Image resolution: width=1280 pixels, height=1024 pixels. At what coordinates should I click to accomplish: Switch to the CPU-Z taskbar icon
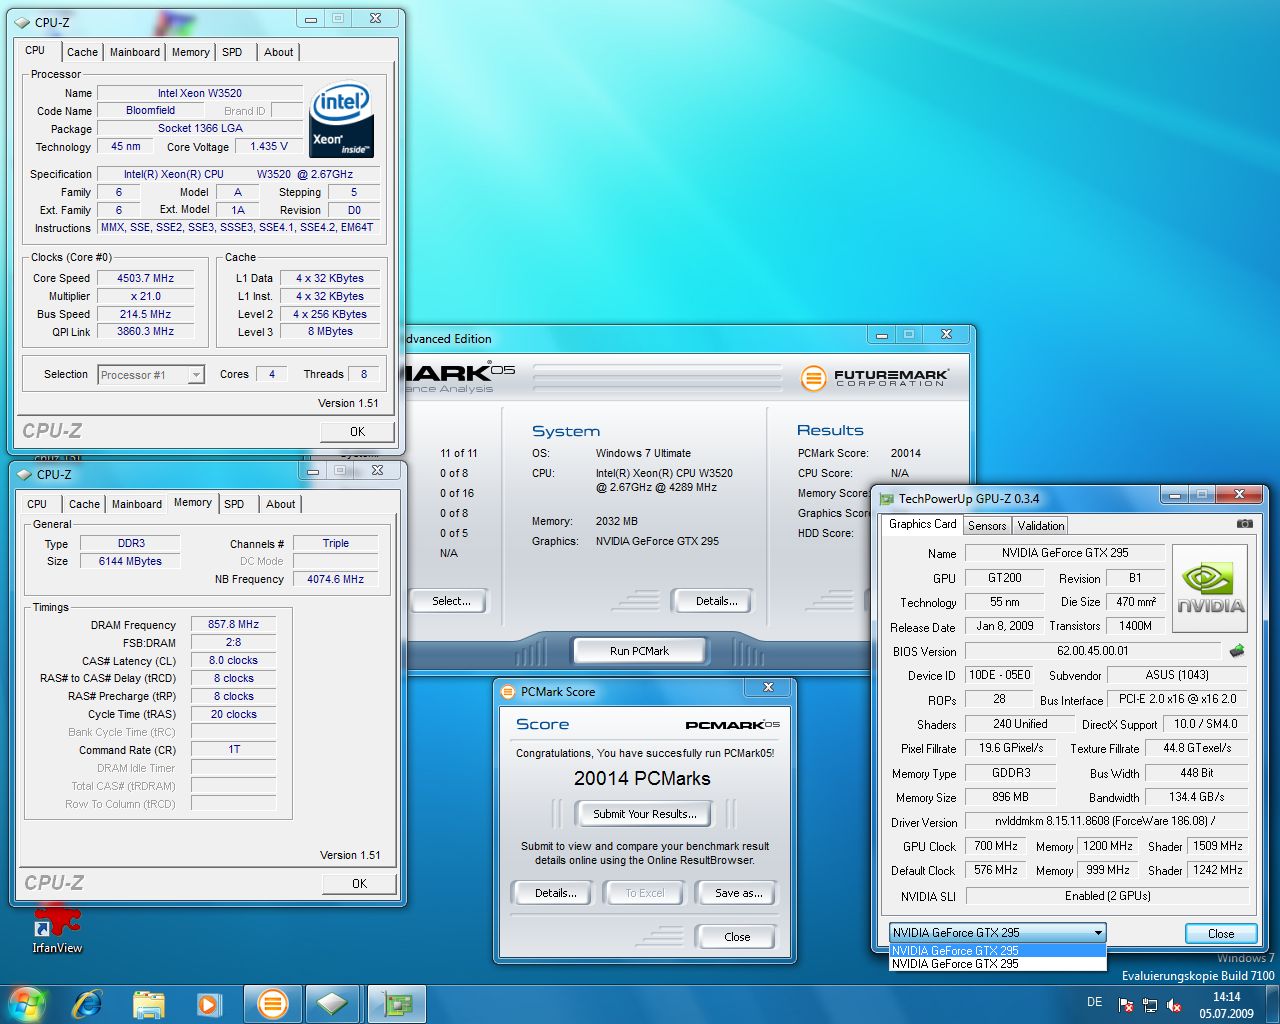[x=333, y=1003]
